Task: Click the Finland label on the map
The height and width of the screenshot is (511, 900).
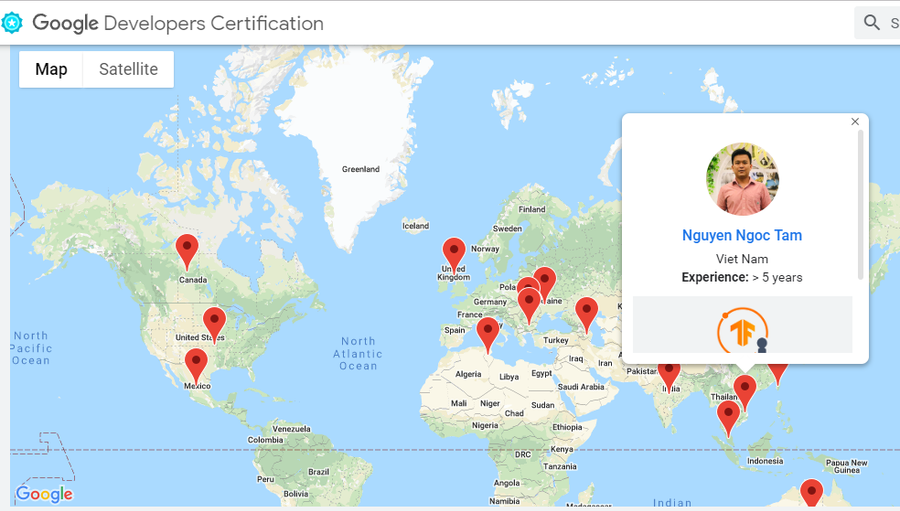Action: pos(532,210)
